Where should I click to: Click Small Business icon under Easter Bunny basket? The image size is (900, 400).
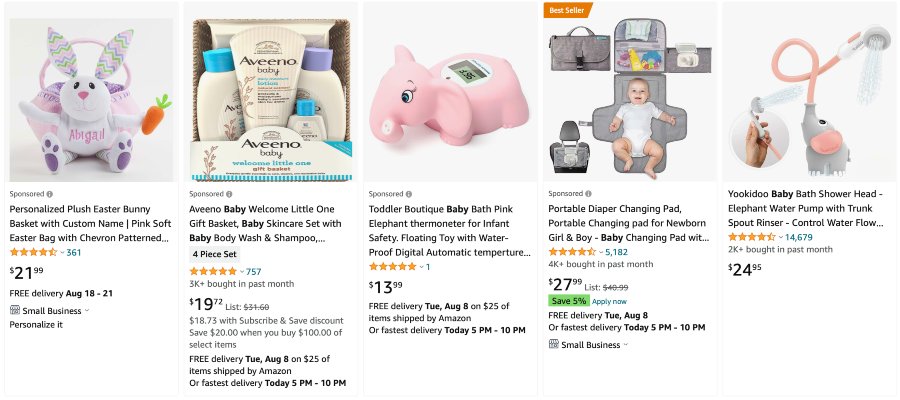pyautogui.click(x=15, y=310)
